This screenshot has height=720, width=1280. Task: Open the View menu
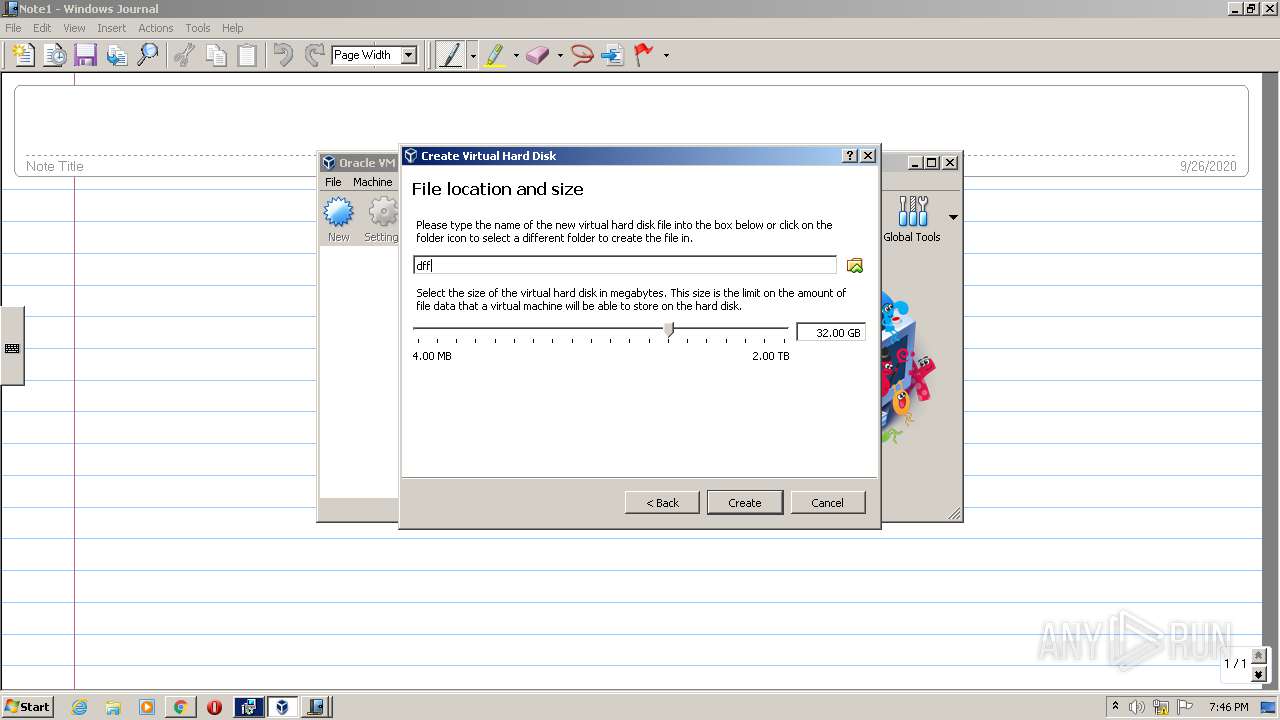click(x=74, y=28)
